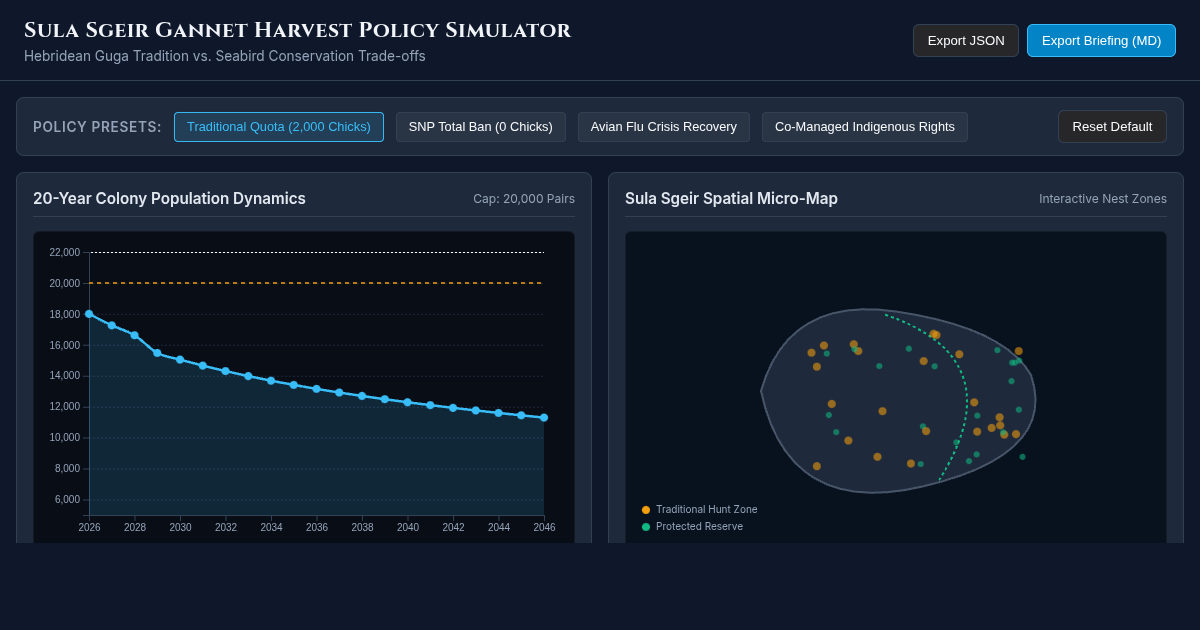Click the 2026 data point on chart
Viewport: 1200px width, 630px height.
(x=89, y=314)
